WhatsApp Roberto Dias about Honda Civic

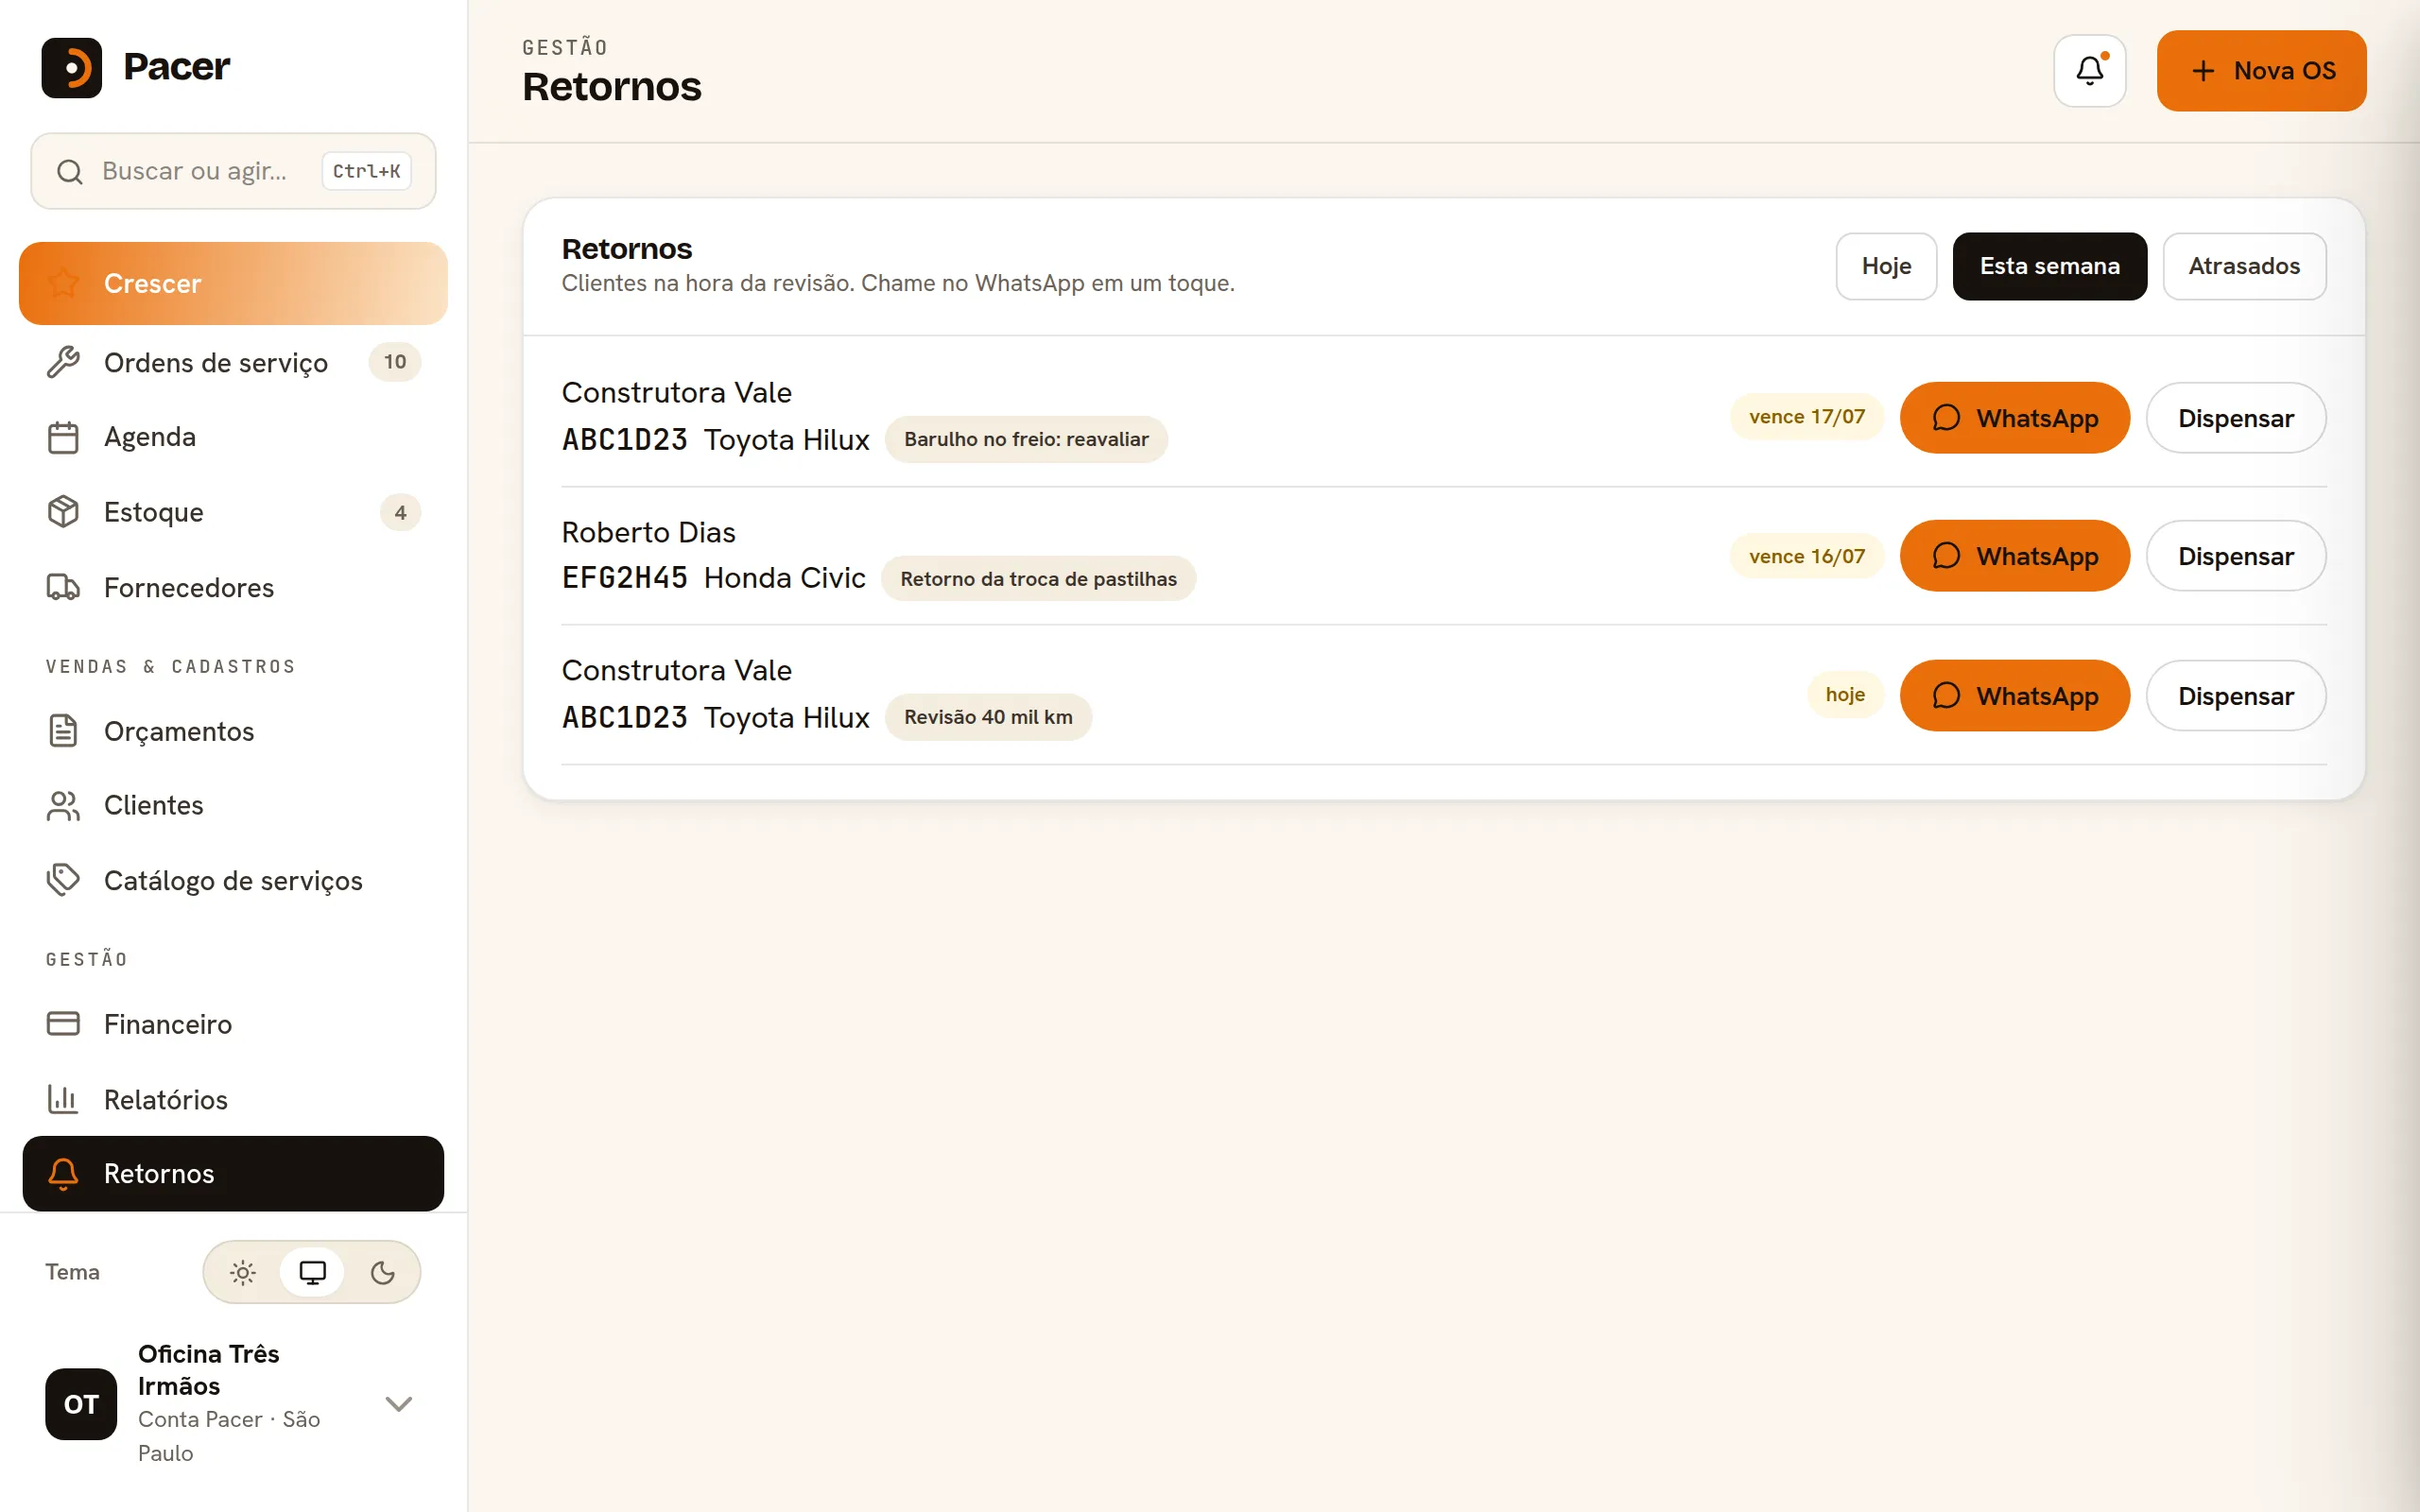pos(2014,556)
